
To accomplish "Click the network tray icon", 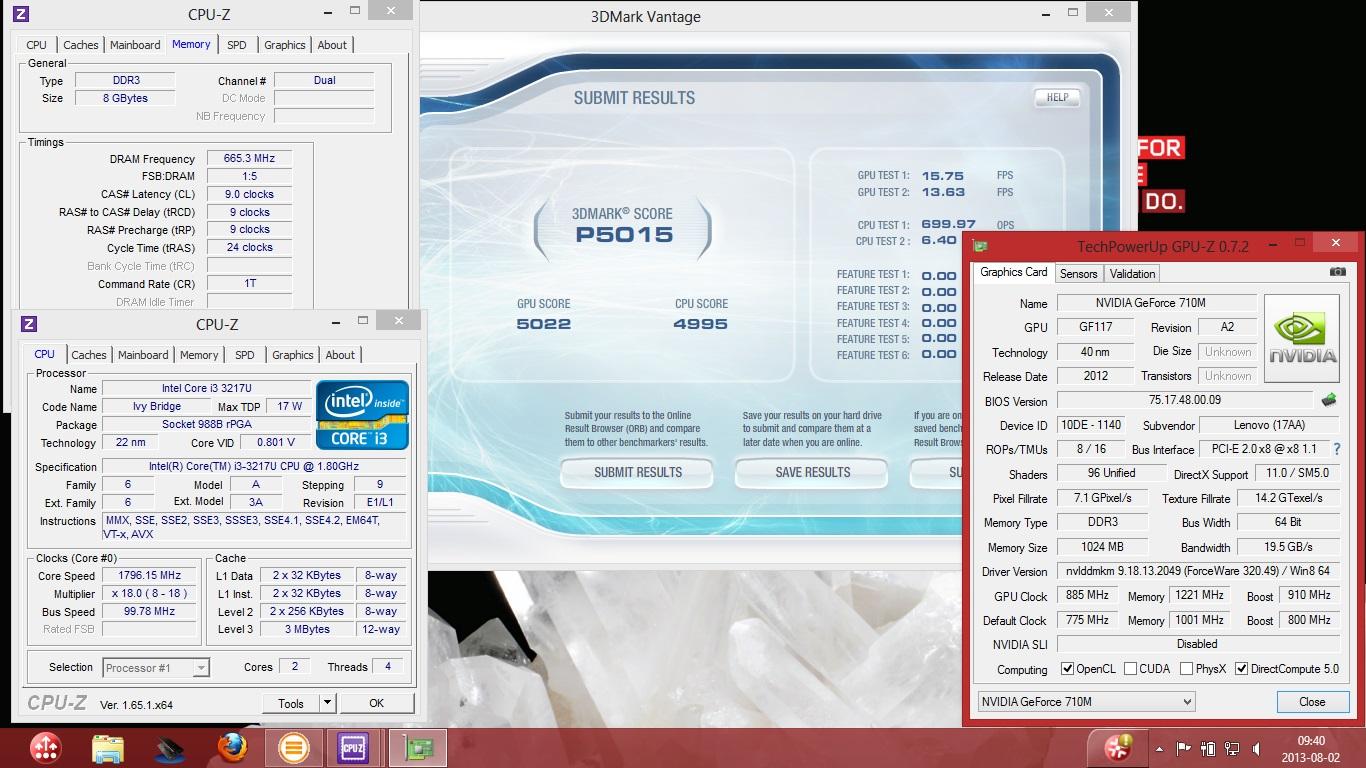I will [1232, 748].
